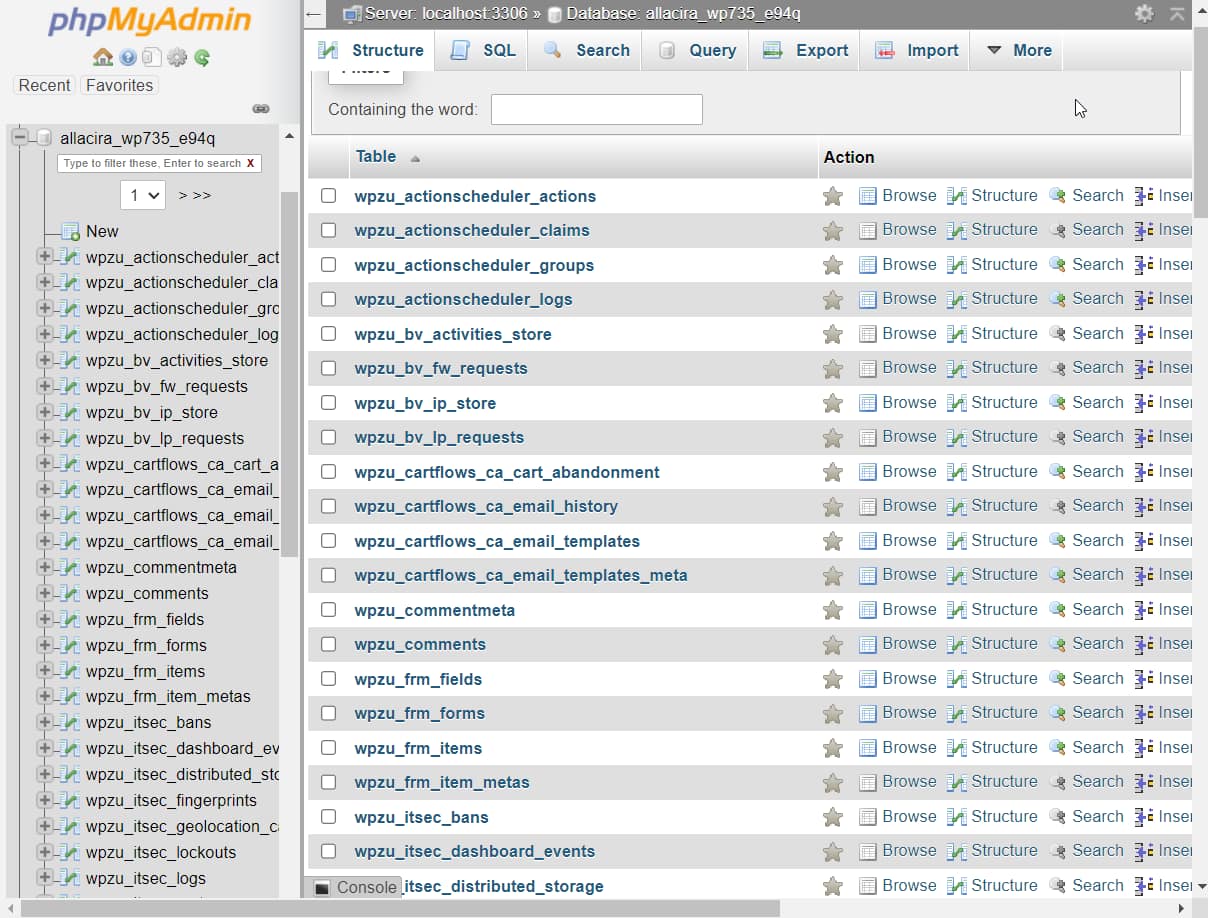Open the More menu
The height and width of the screenshot is (918, 1208).
pos(1017,50)
